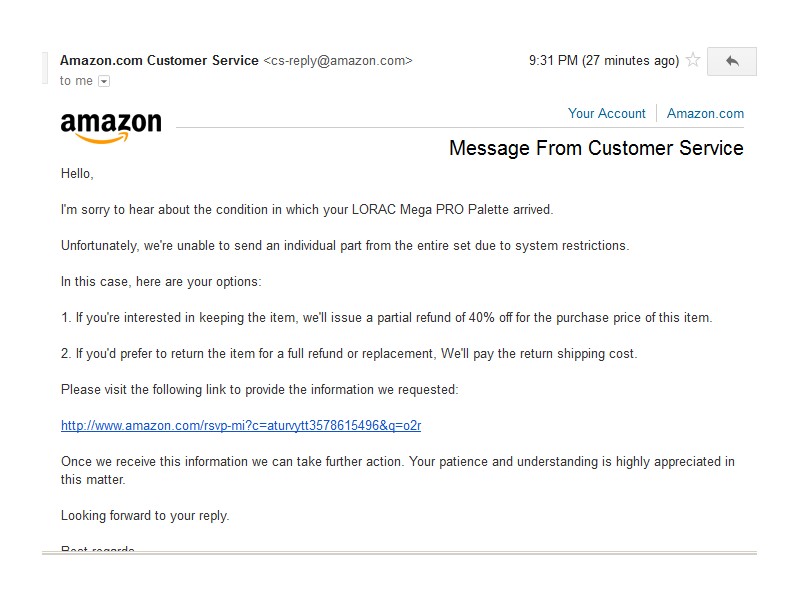Click the cs-reply@amazon.com sender address

tap(338, 61)
